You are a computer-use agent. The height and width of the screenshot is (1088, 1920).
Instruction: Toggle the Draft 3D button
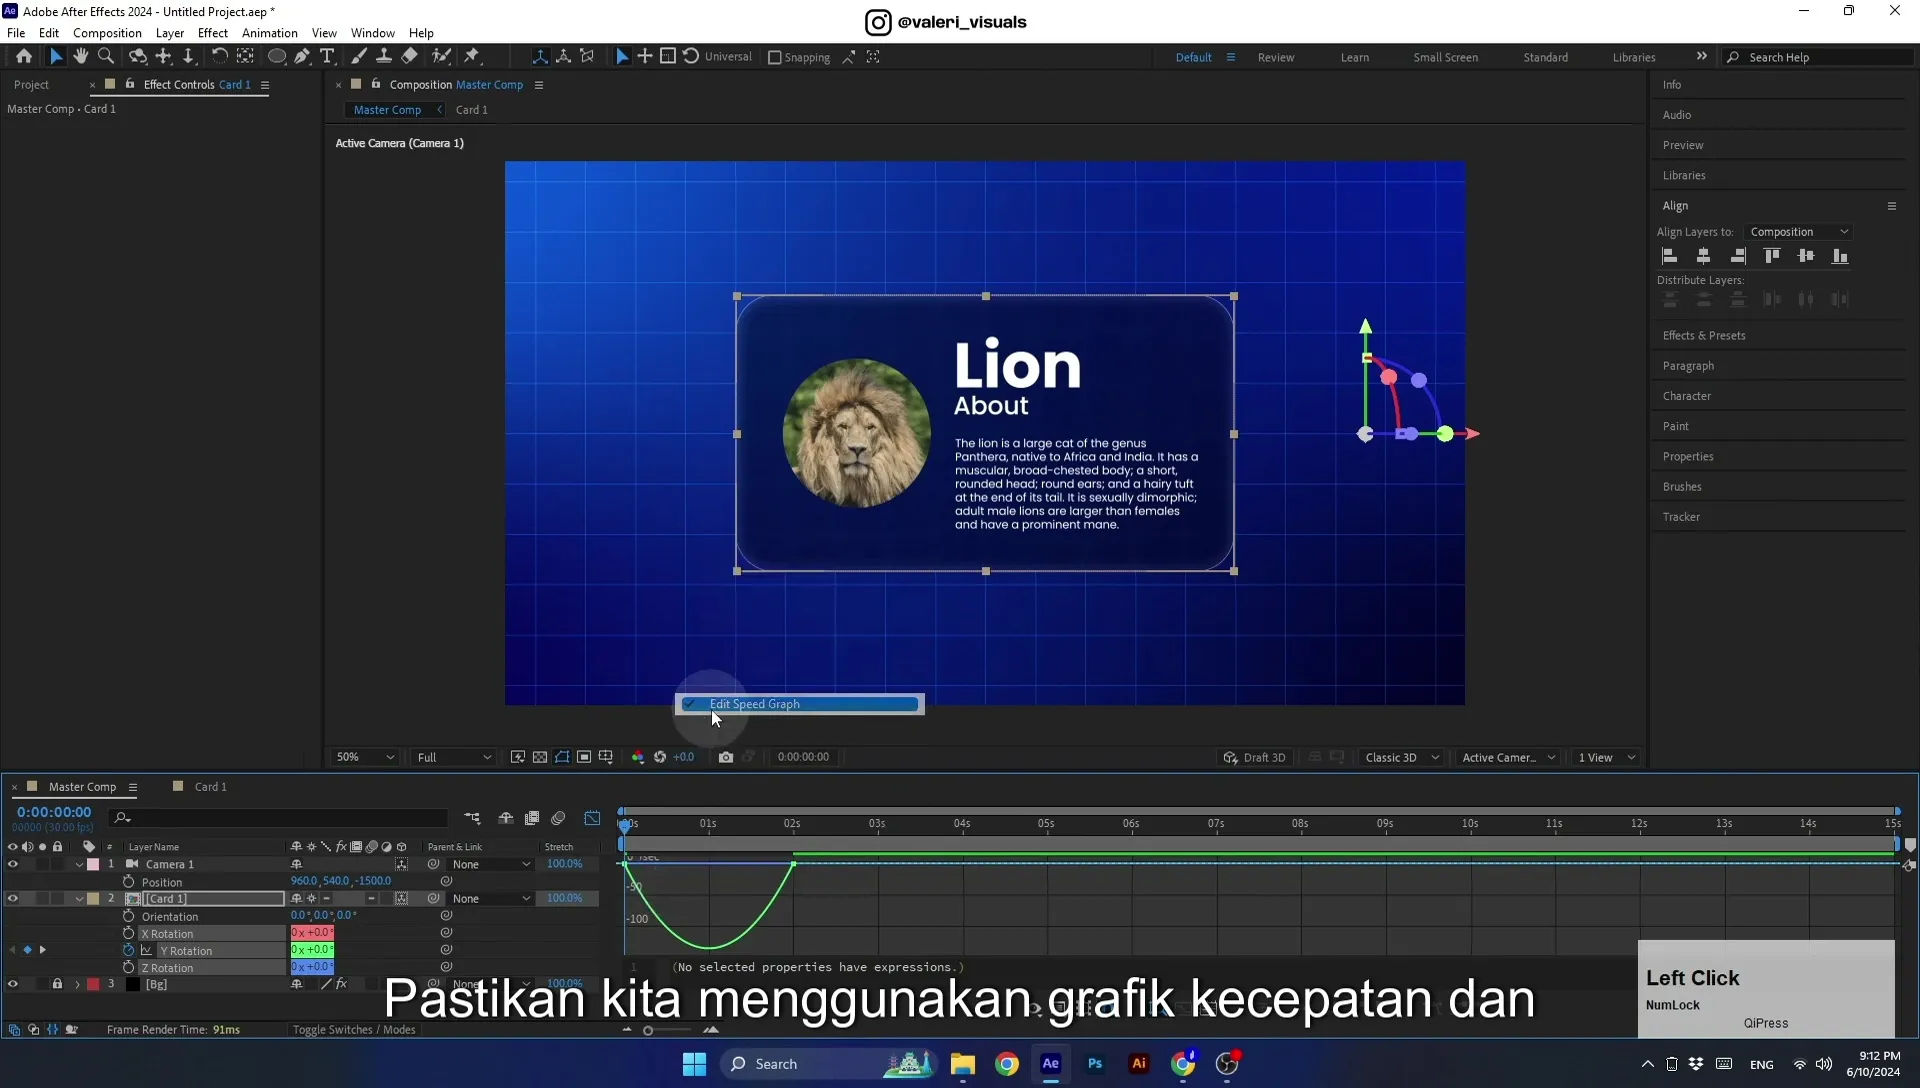point(1255,757)
